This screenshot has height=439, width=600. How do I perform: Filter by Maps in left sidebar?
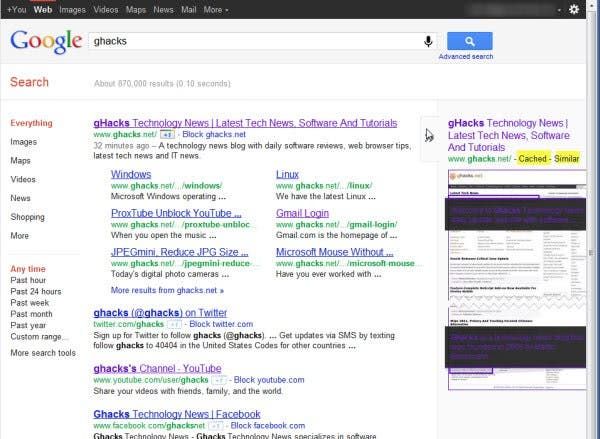point(20,161)
